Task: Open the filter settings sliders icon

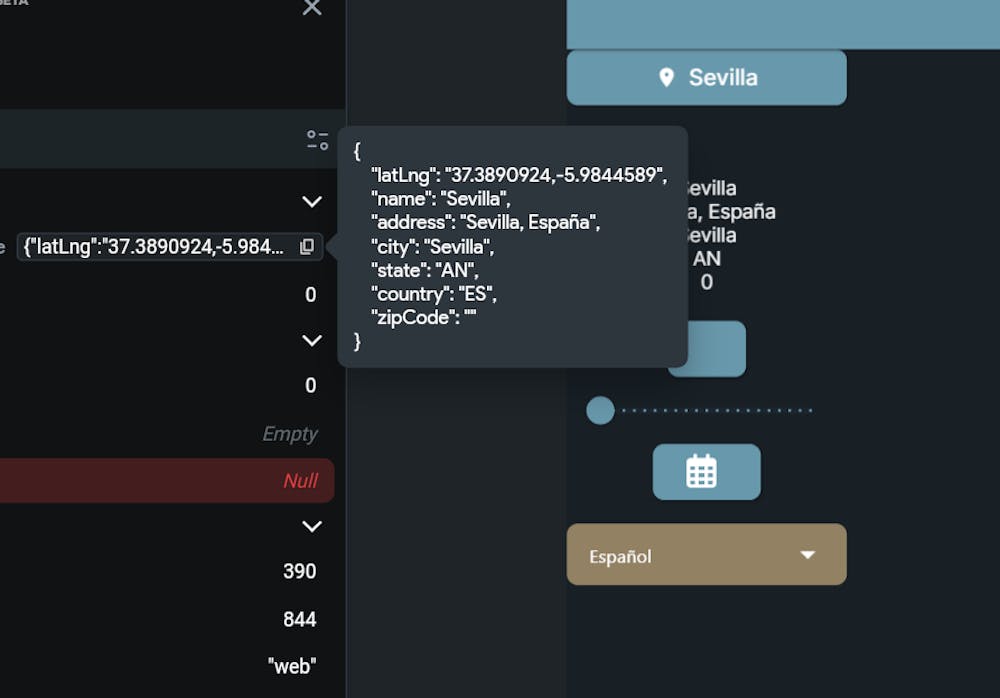Action: pyautogui.click(x=317, y=140)
